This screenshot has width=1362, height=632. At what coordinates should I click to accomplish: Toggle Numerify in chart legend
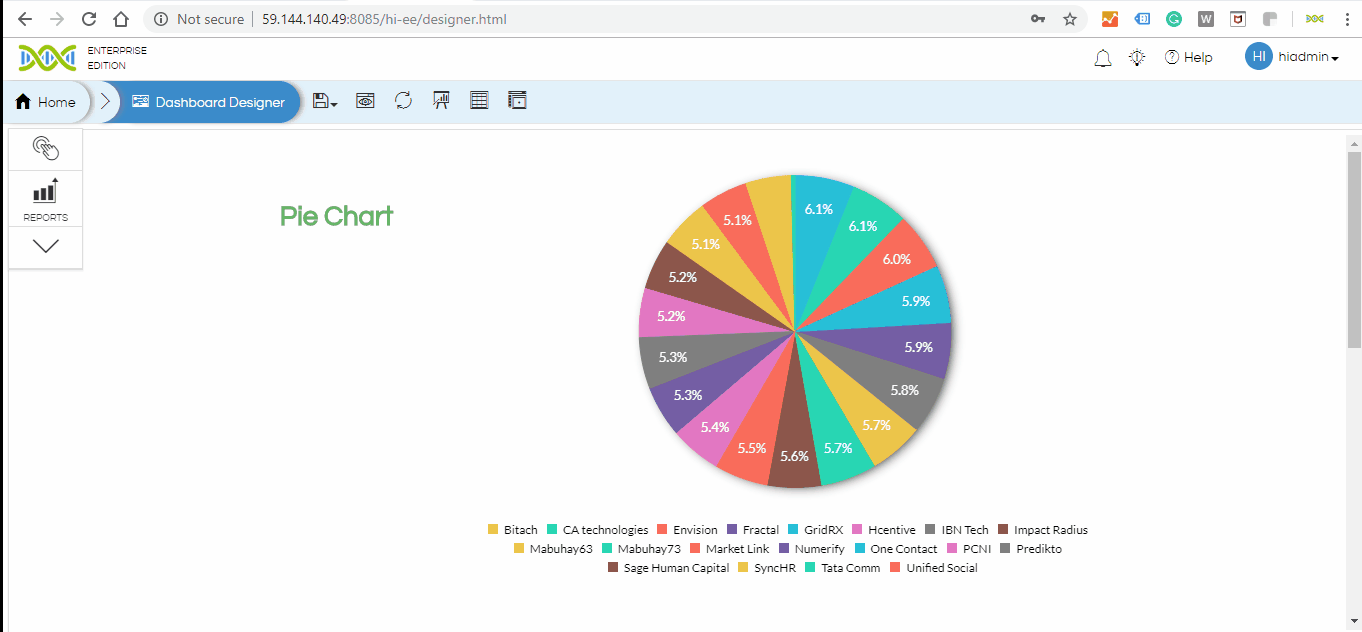click(x=812, y=549)
